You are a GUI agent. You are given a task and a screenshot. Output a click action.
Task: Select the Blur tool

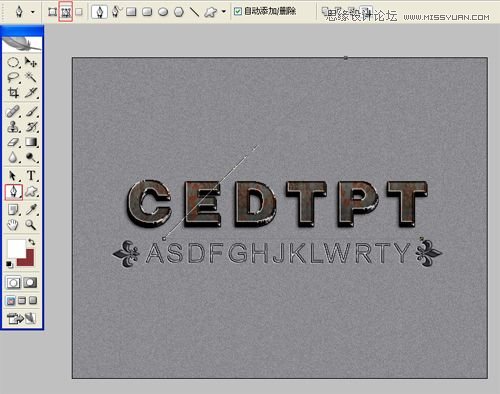tap(13, 157)
